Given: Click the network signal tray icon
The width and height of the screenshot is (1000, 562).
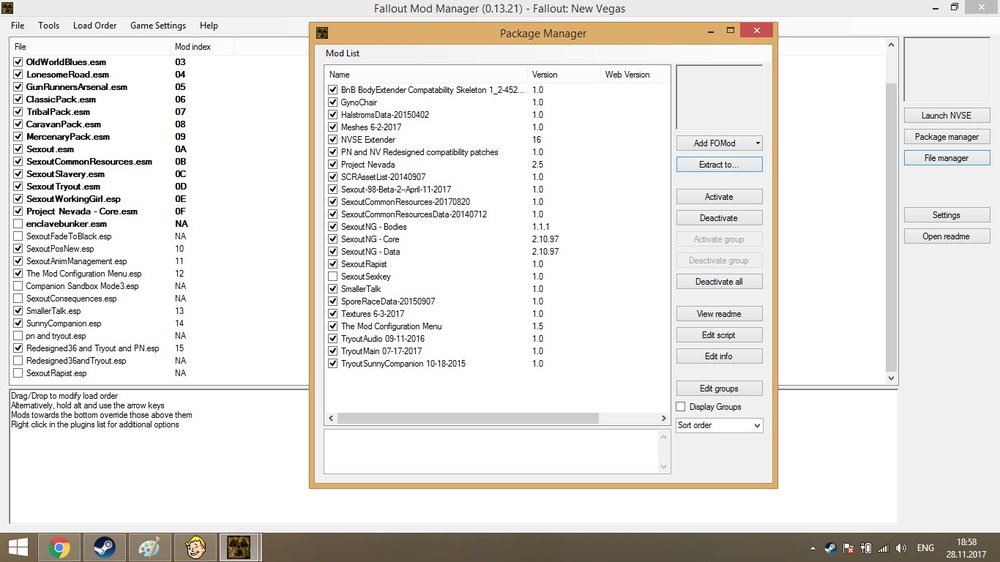Looking at the screenshot, I should (883, 548).
